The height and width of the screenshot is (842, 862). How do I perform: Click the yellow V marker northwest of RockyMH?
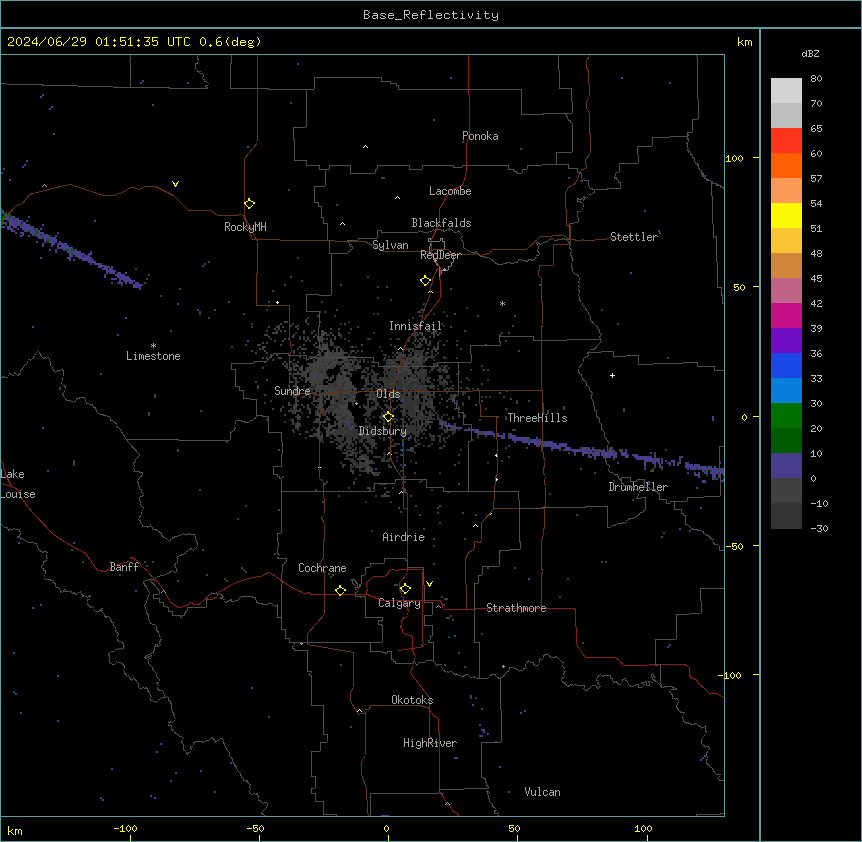(x=175, y=184)
